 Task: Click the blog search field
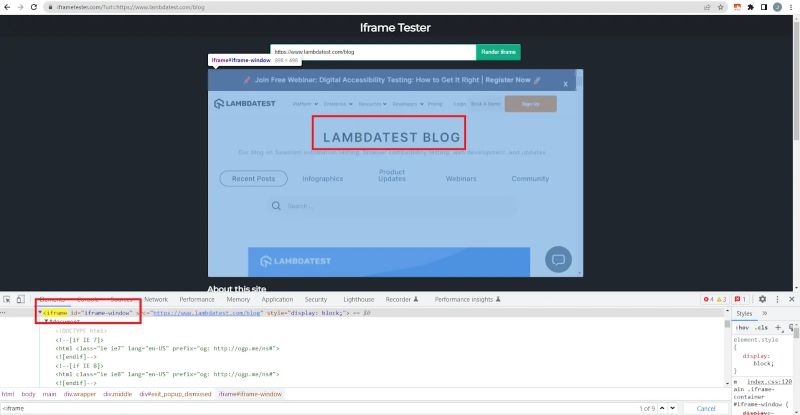(393, 206)
